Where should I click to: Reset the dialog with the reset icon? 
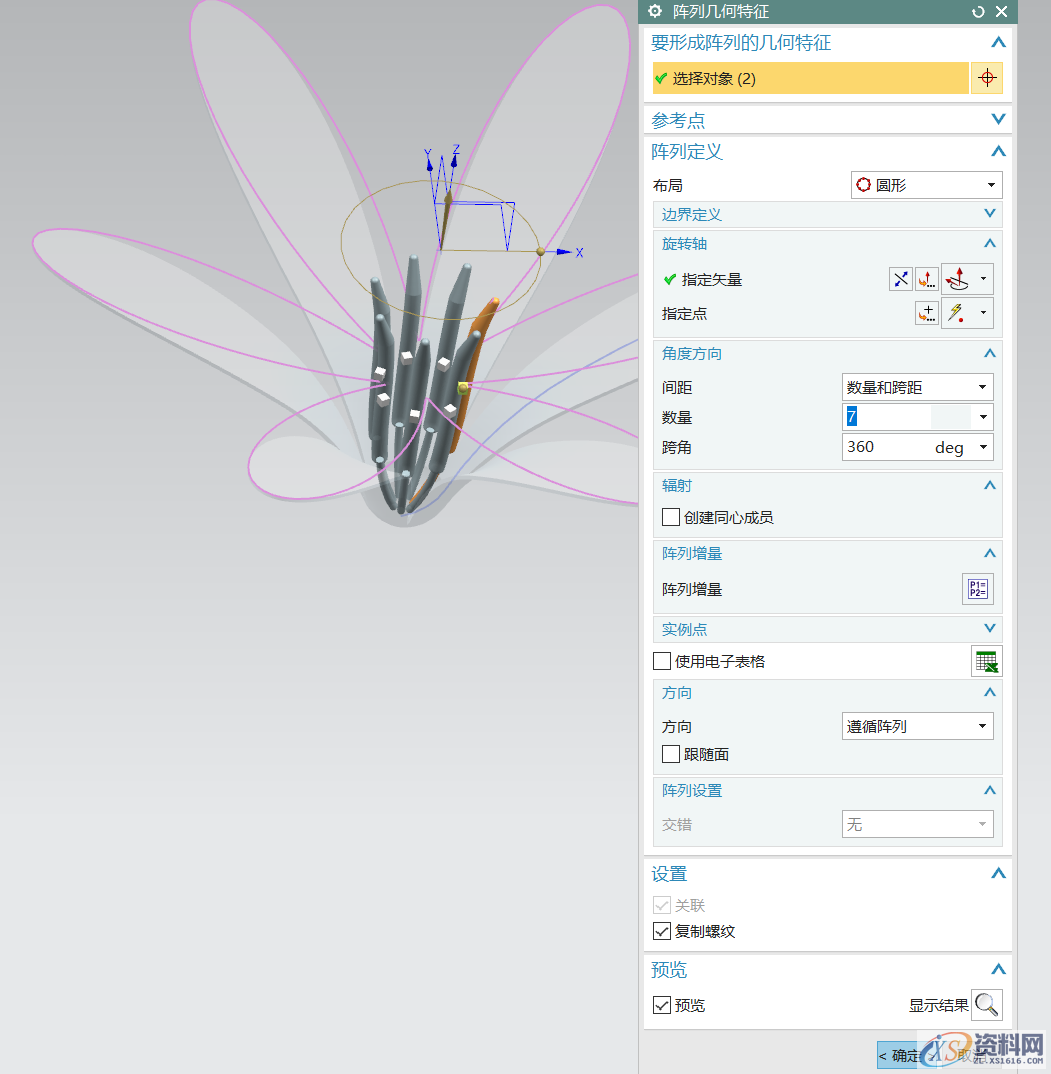click(978, 12)
